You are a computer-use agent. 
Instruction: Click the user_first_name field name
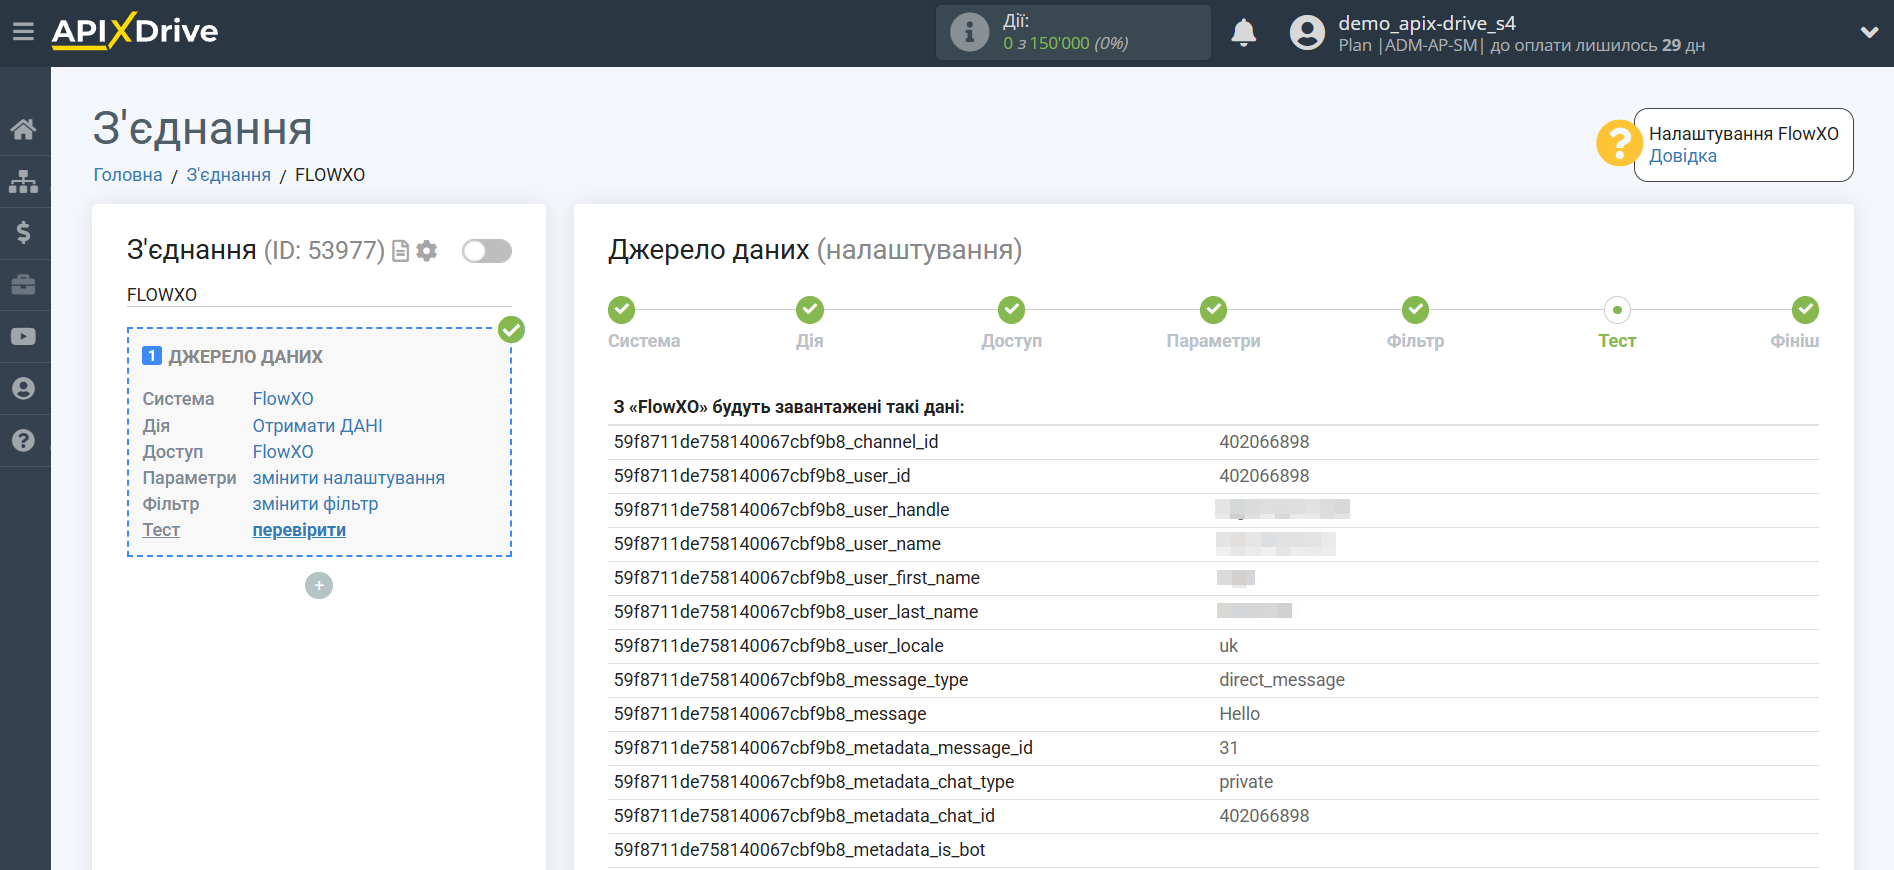pyautogui.click(x=797, y=578)
